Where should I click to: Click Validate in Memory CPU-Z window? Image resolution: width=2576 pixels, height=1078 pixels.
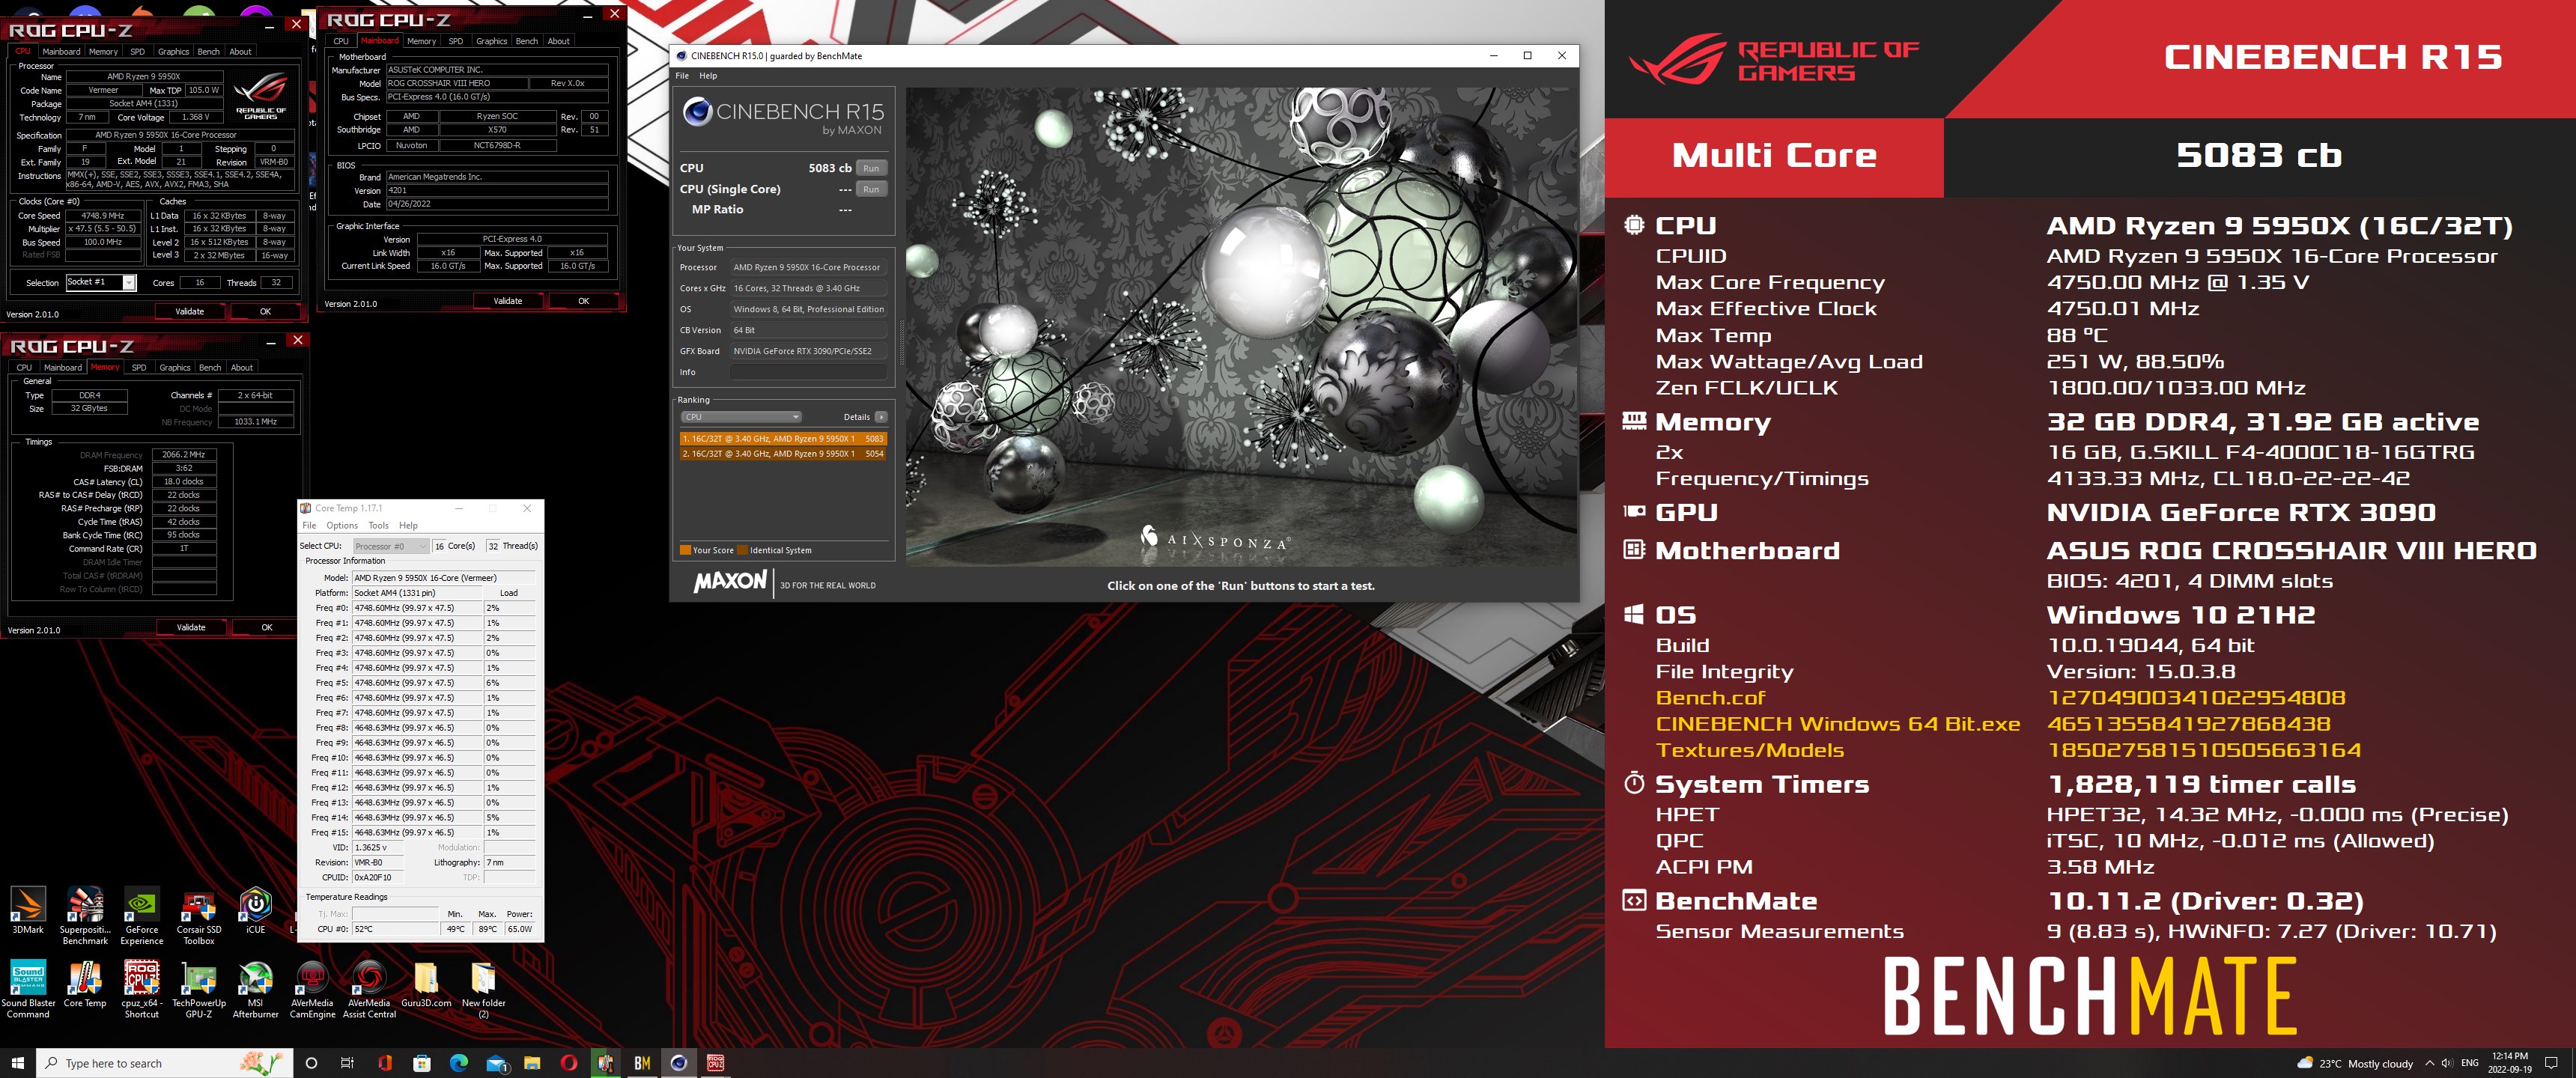(x=191, y=628)
